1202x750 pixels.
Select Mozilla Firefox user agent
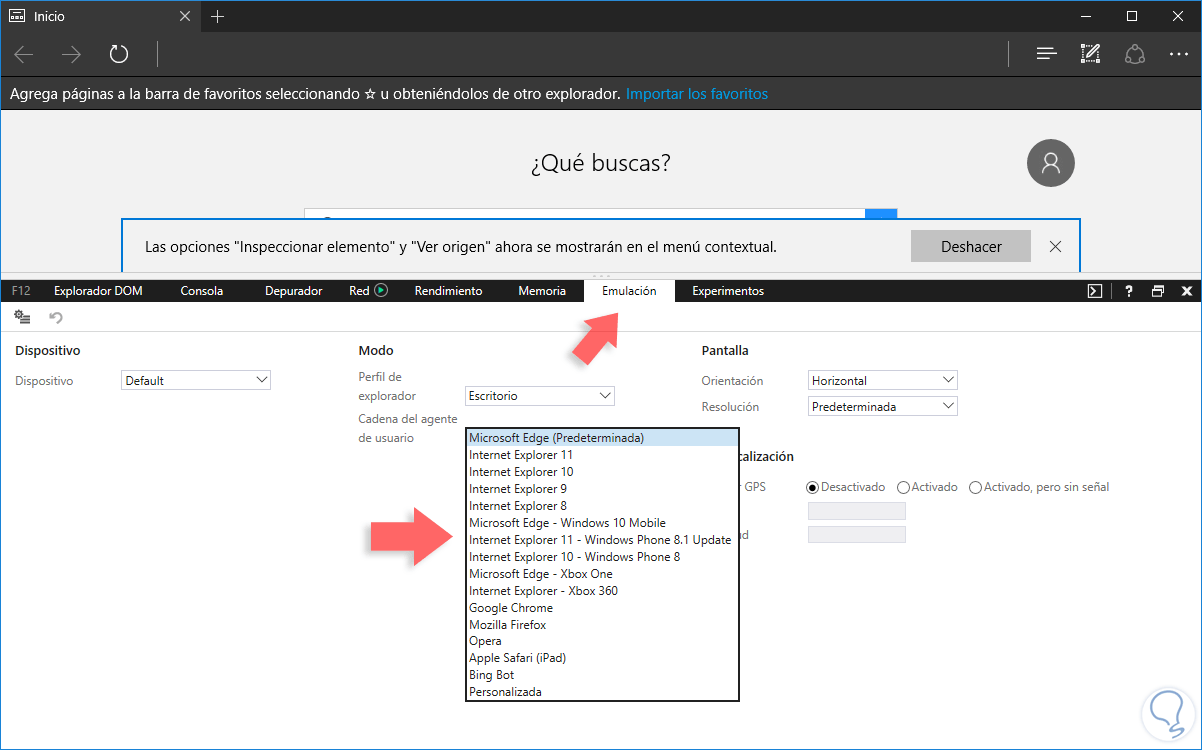pos(602,625)
